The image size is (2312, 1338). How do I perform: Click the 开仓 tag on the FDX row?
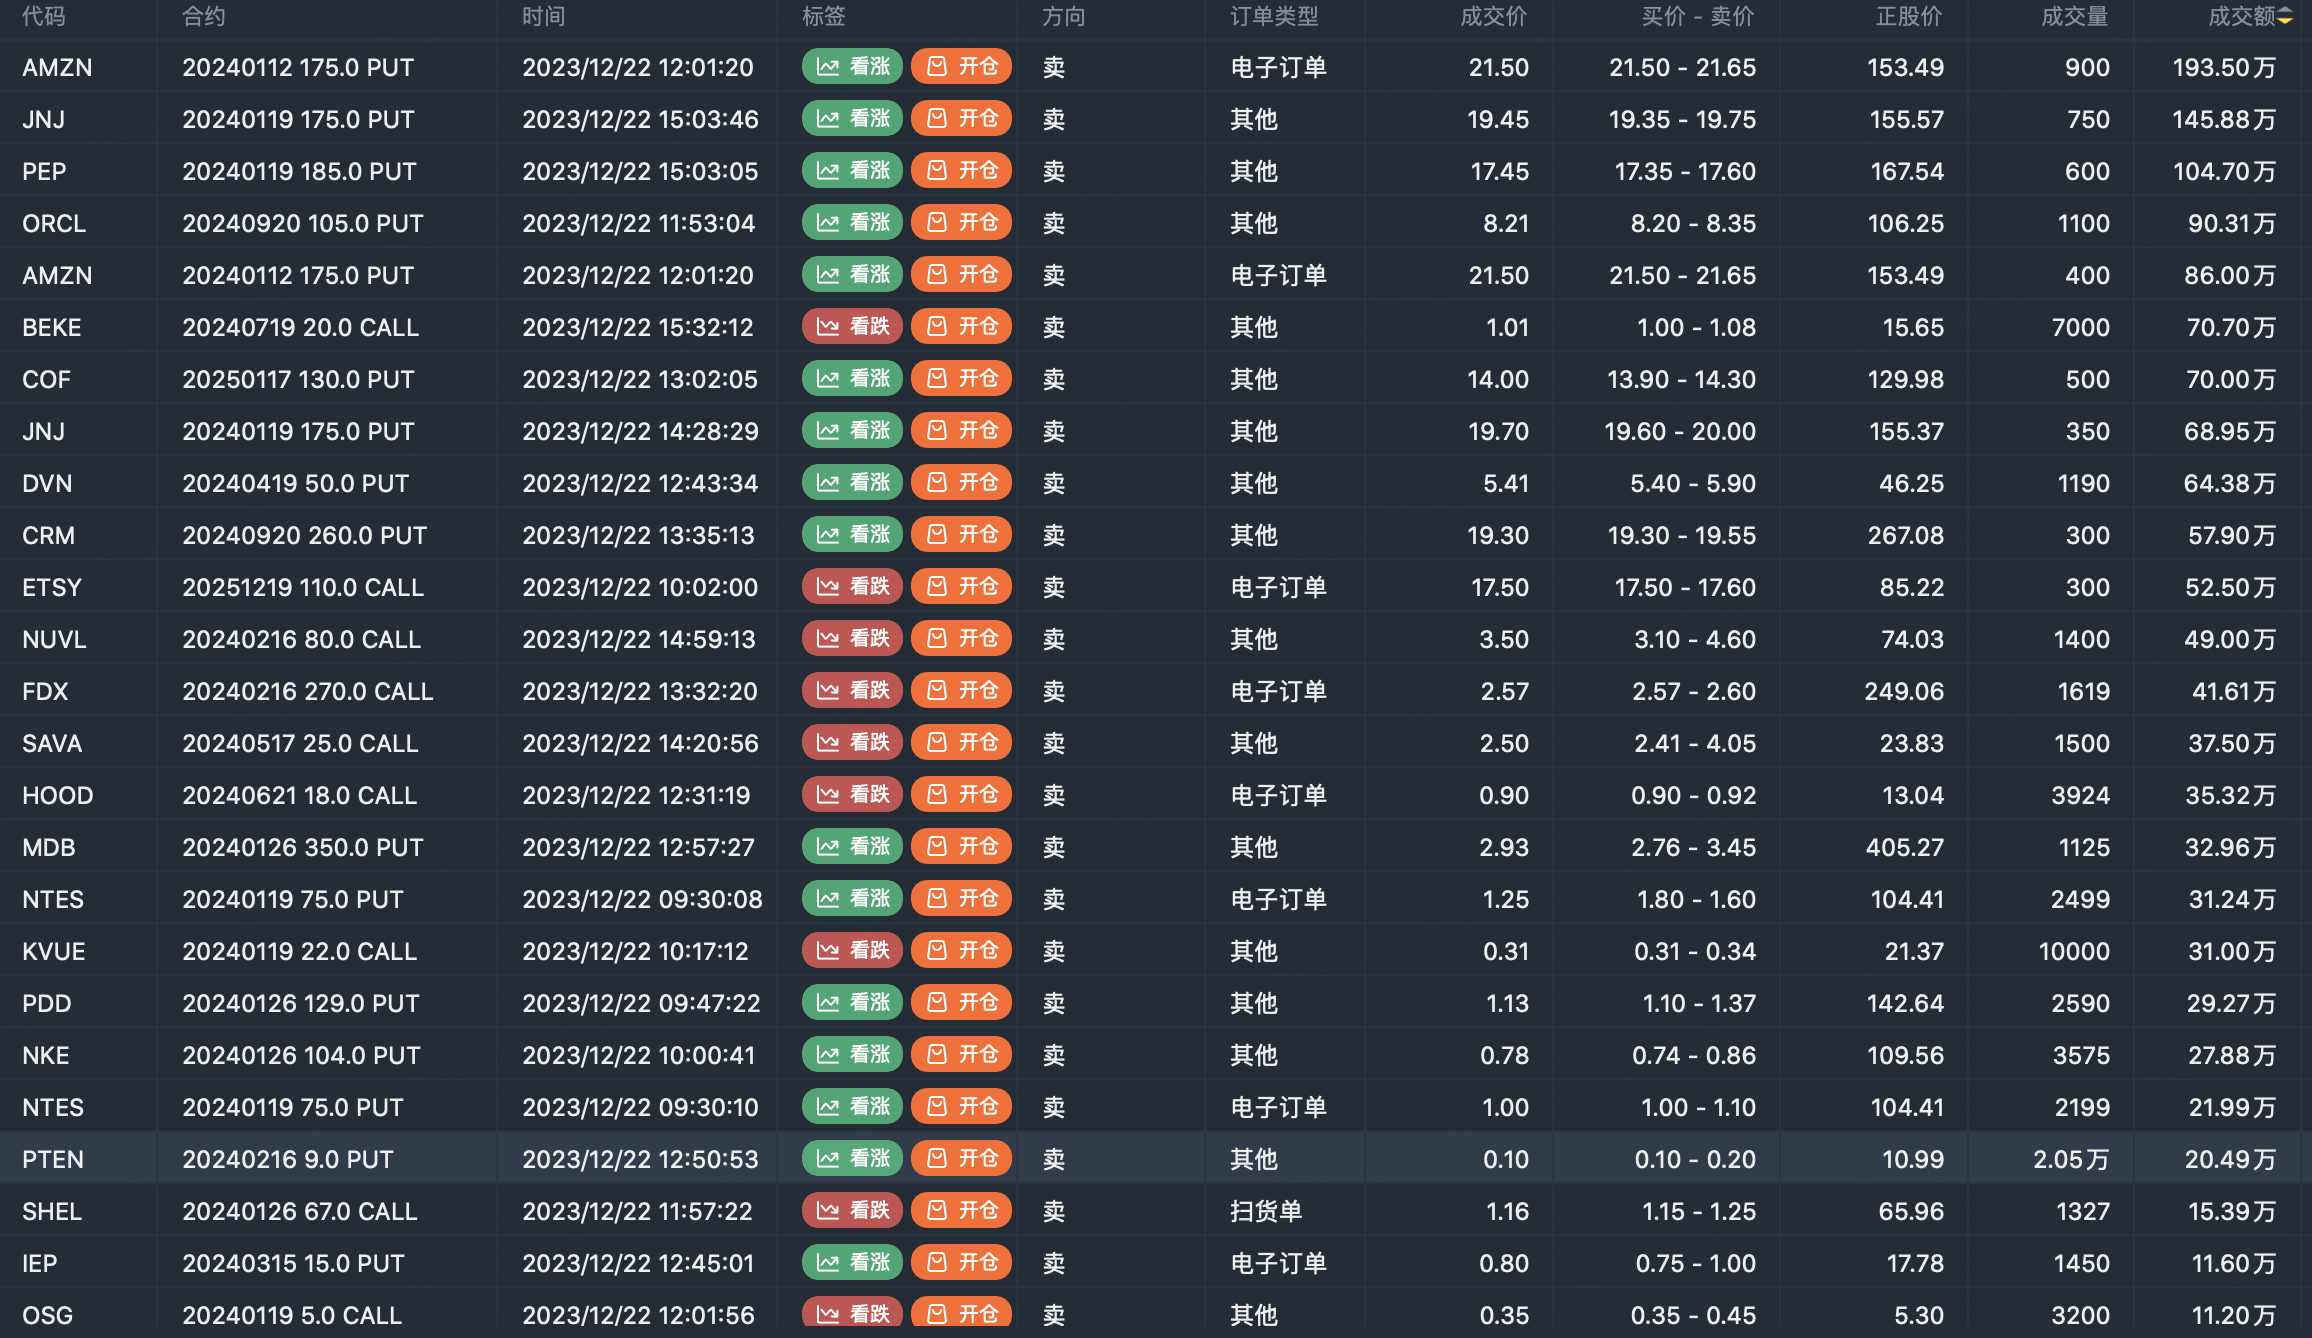961,690
